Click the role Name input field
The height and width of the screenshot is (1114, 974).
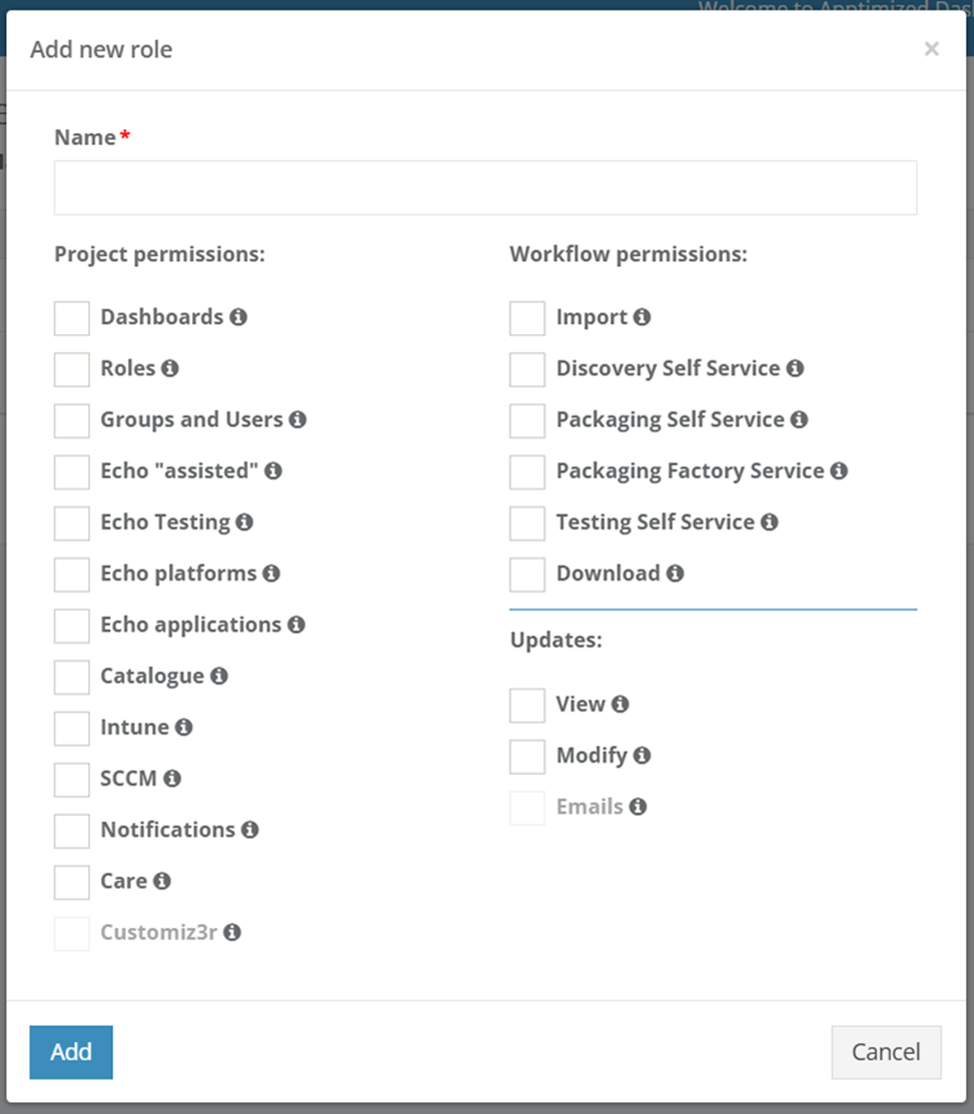coord(485,188)
